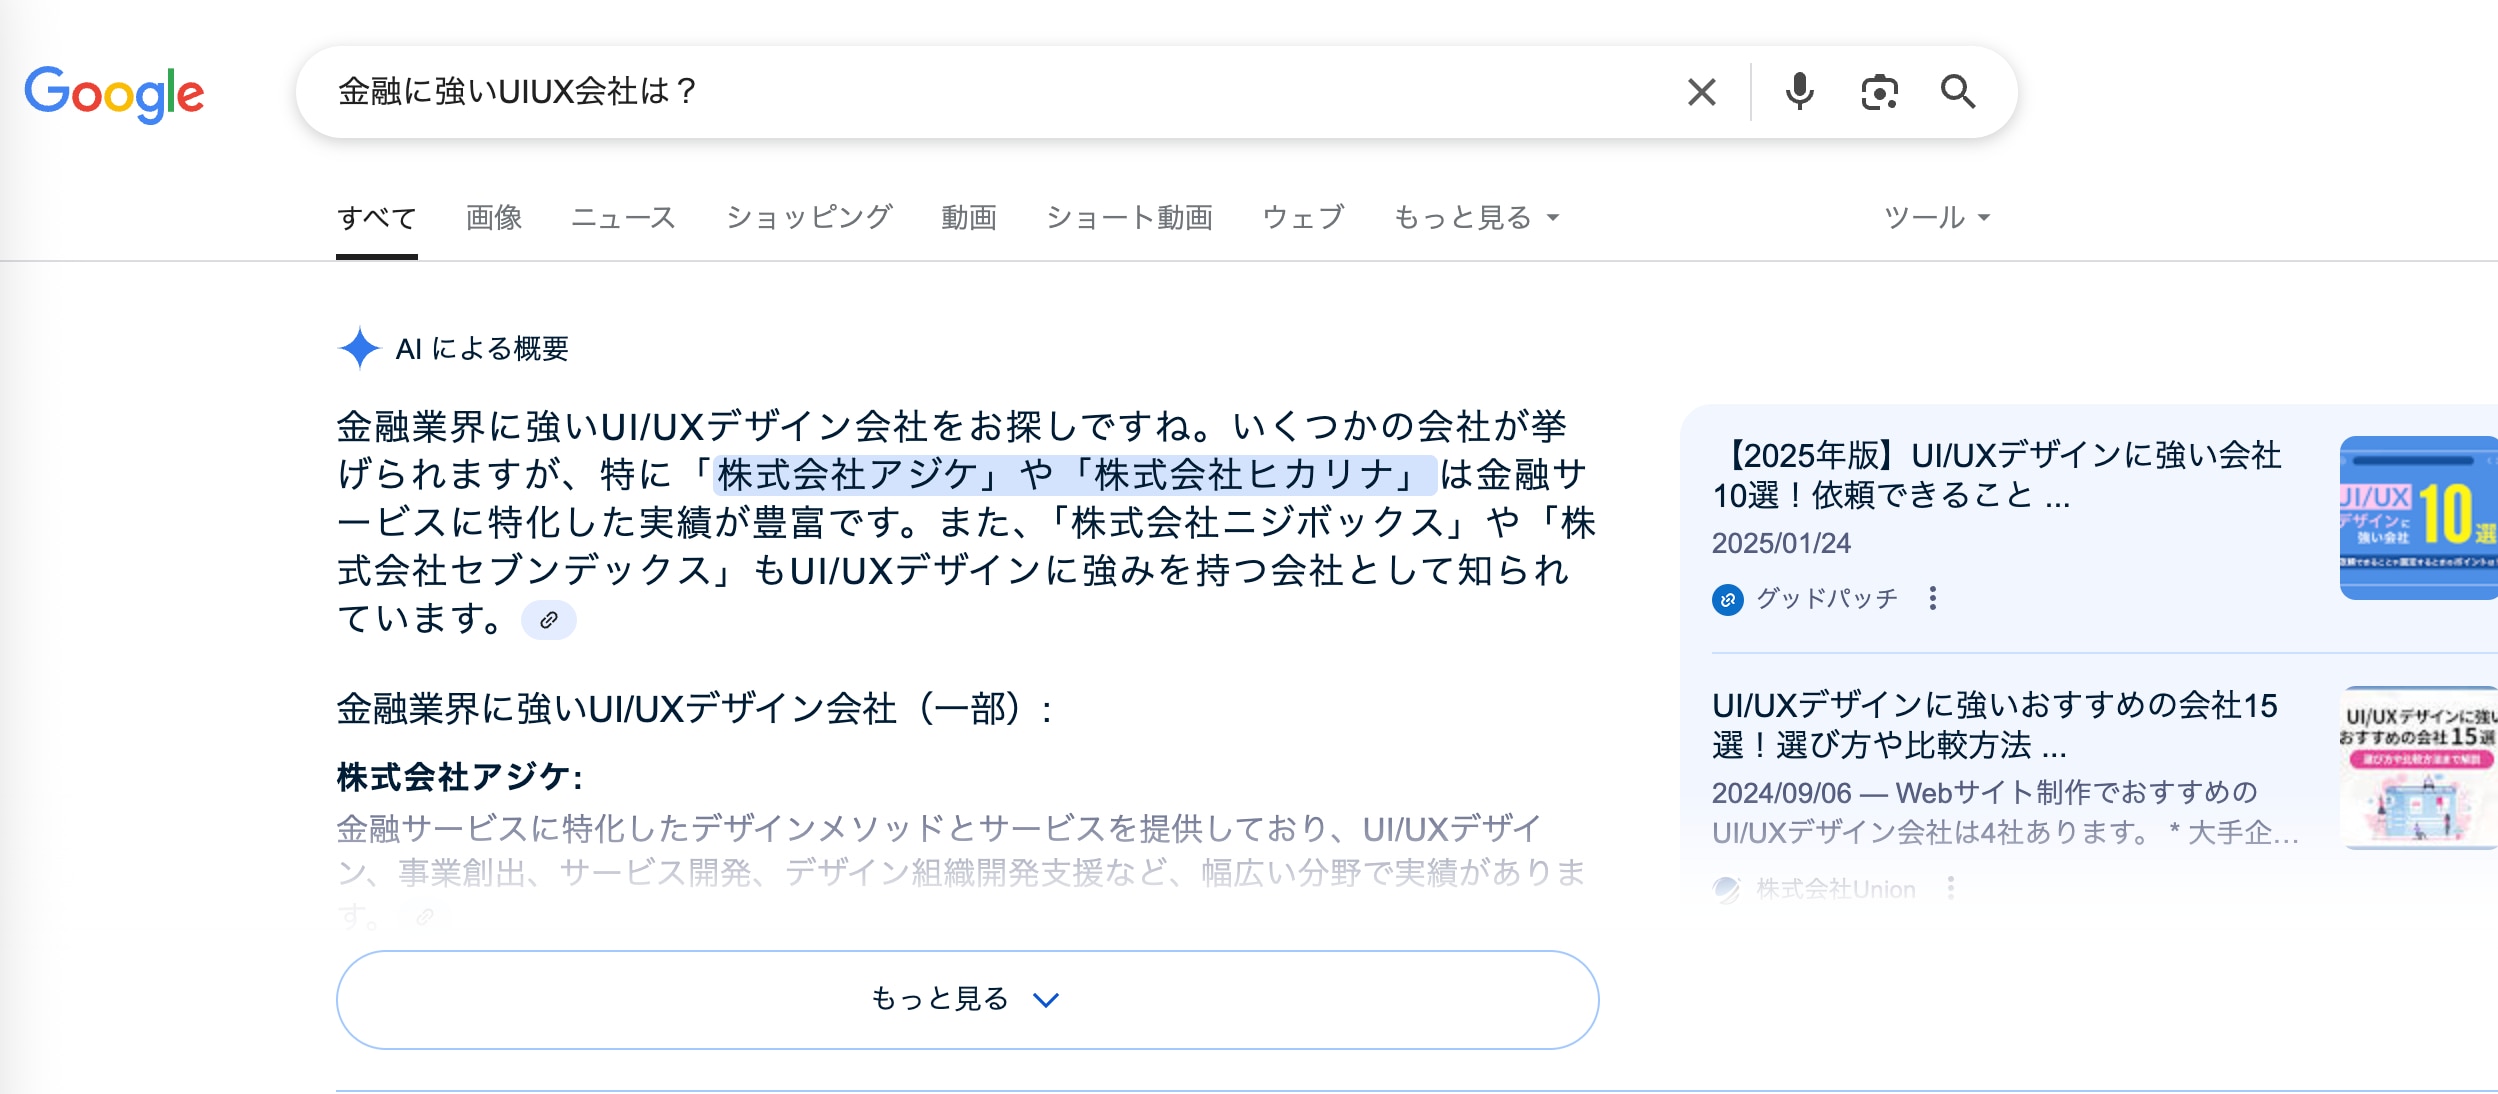This screenshot has width=2498, height=1094.
Task: Start voice search with microphone icon
Action: pyautogui.click(x=1799, y=92)
